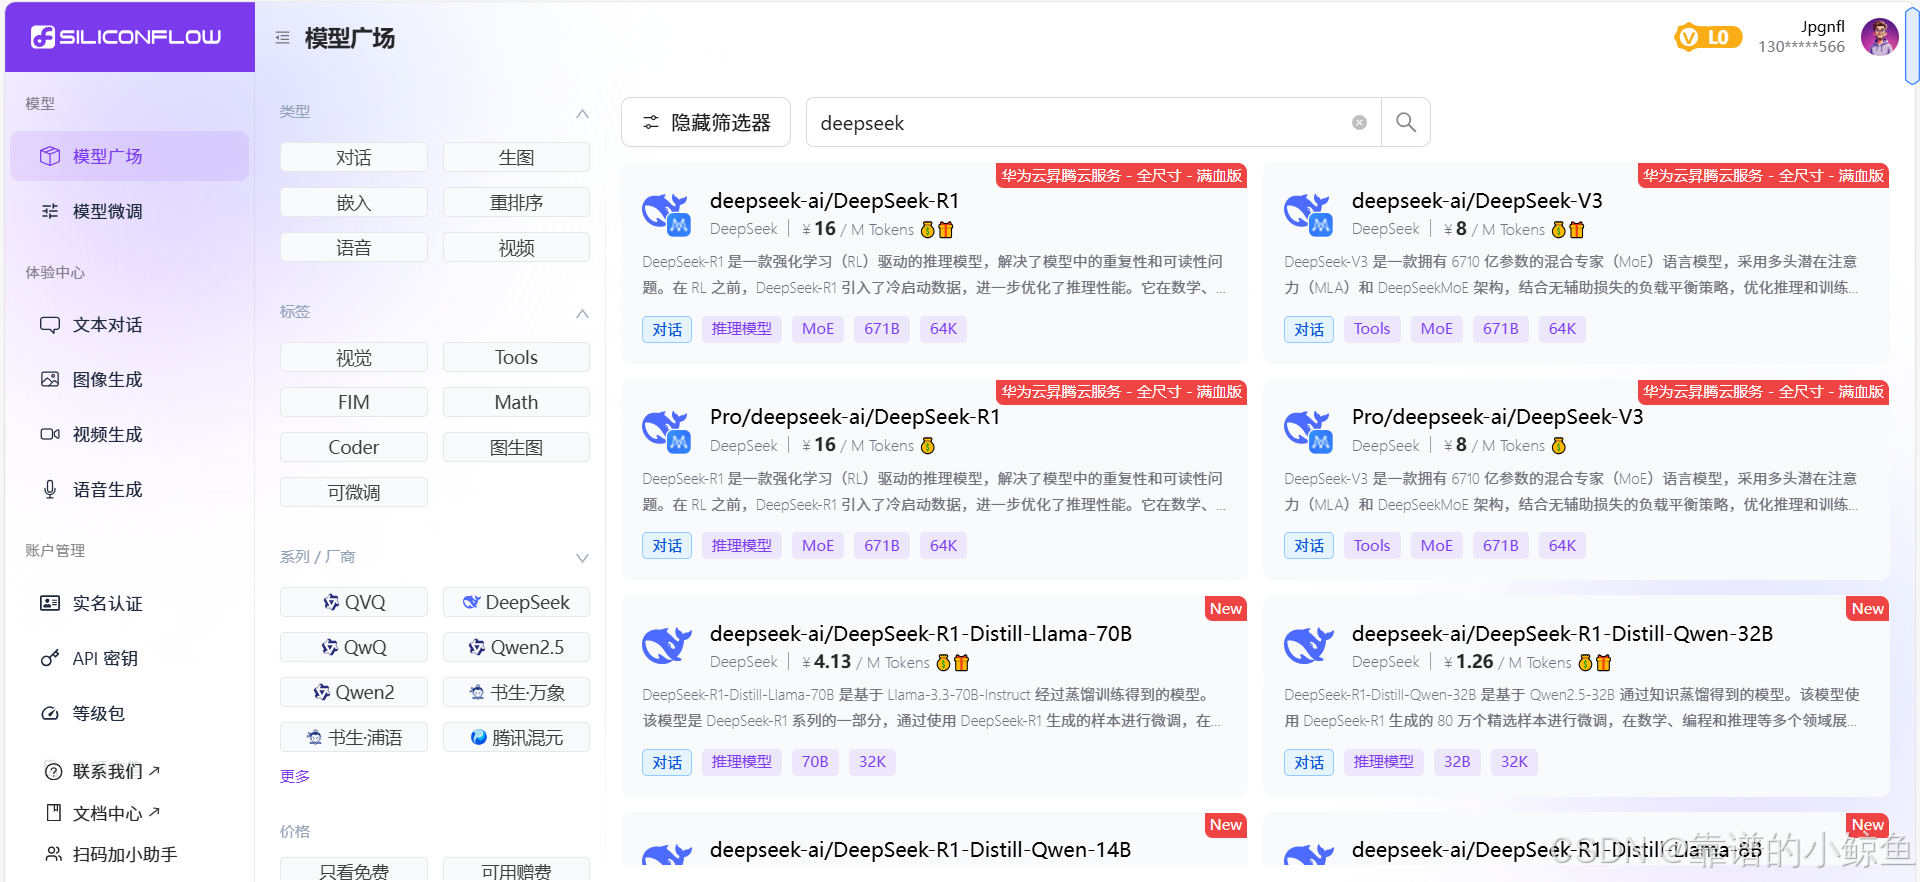Filter by 腾讯混元 vendor
The width and height of the screenshot is (1920, 882).
point(516,737)
